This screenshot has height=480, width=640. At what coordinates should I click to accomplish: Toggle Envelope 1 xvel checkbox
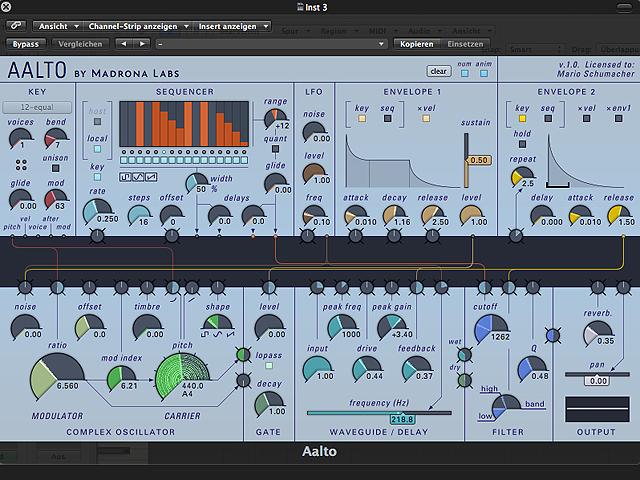tap(426, 118)
